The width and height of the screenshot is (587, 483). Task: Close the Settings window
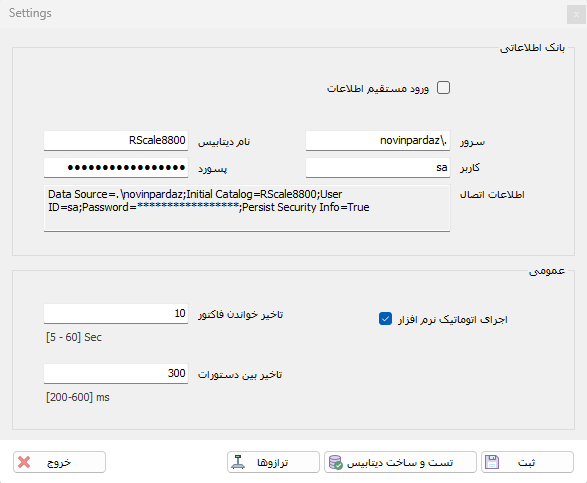[x=576, y=15]
